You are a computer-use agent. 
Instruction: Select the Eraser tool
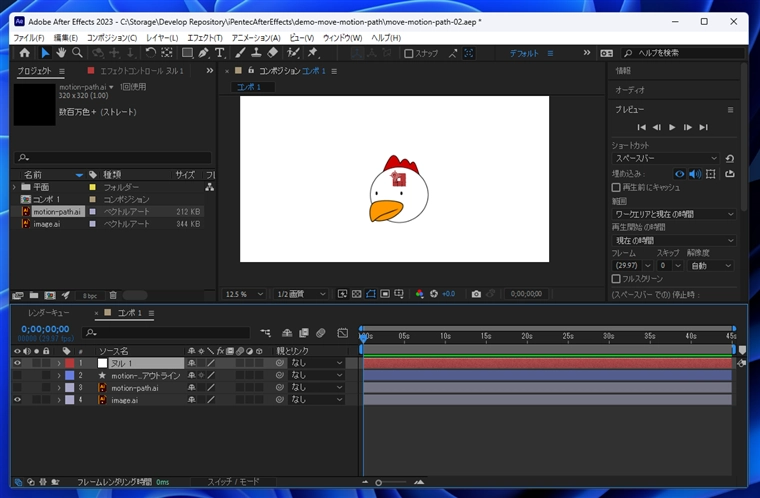coord(274,53)
